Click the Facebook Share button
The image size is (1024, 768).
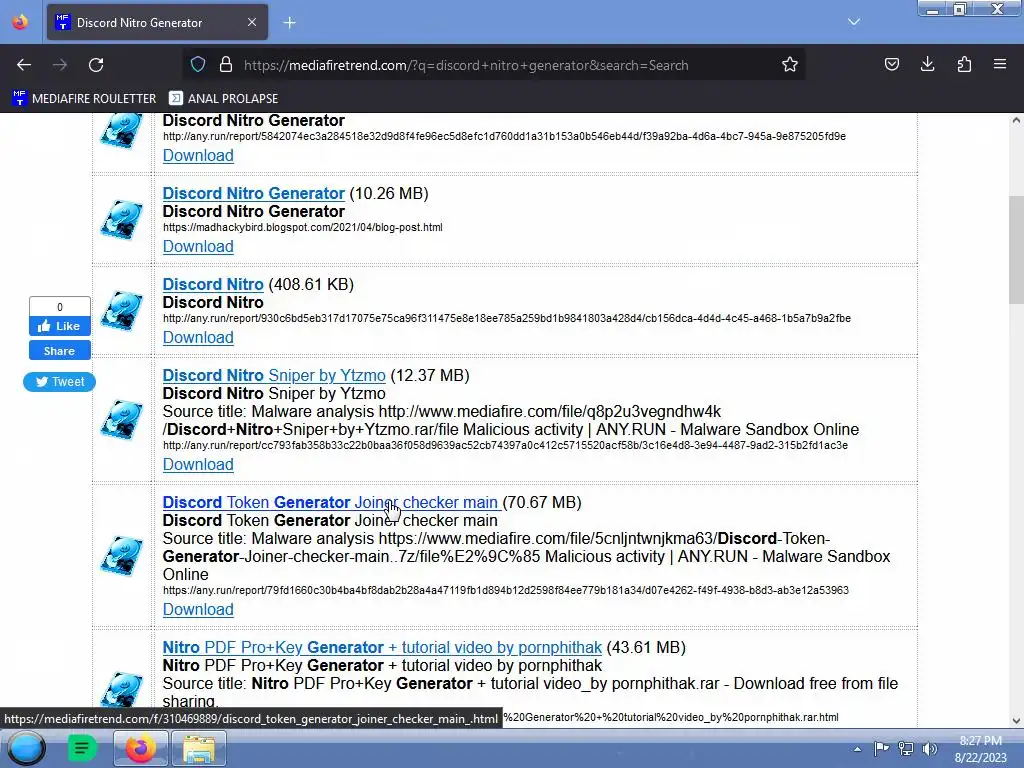click(59, 351)
